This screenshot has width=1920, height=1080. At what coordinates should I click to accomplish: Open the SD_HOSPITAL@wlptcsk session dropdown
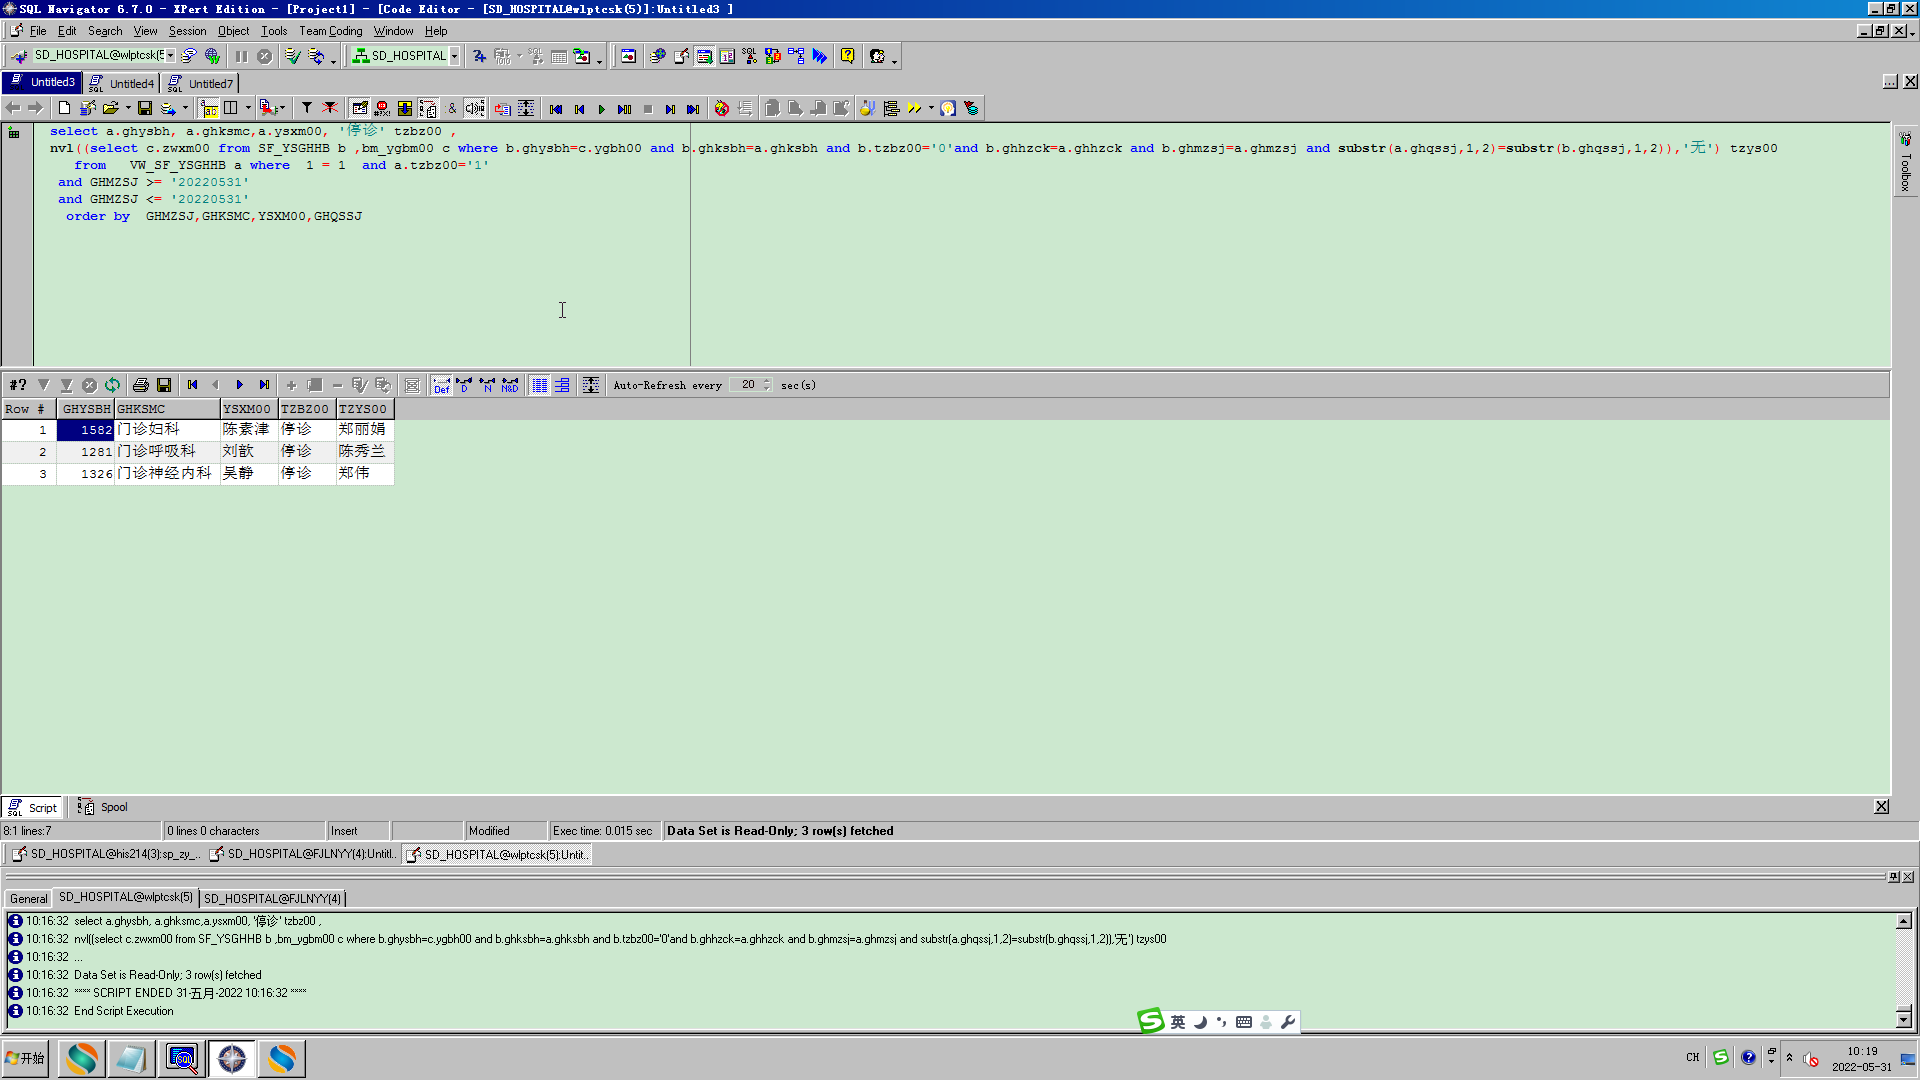[171, 56]
